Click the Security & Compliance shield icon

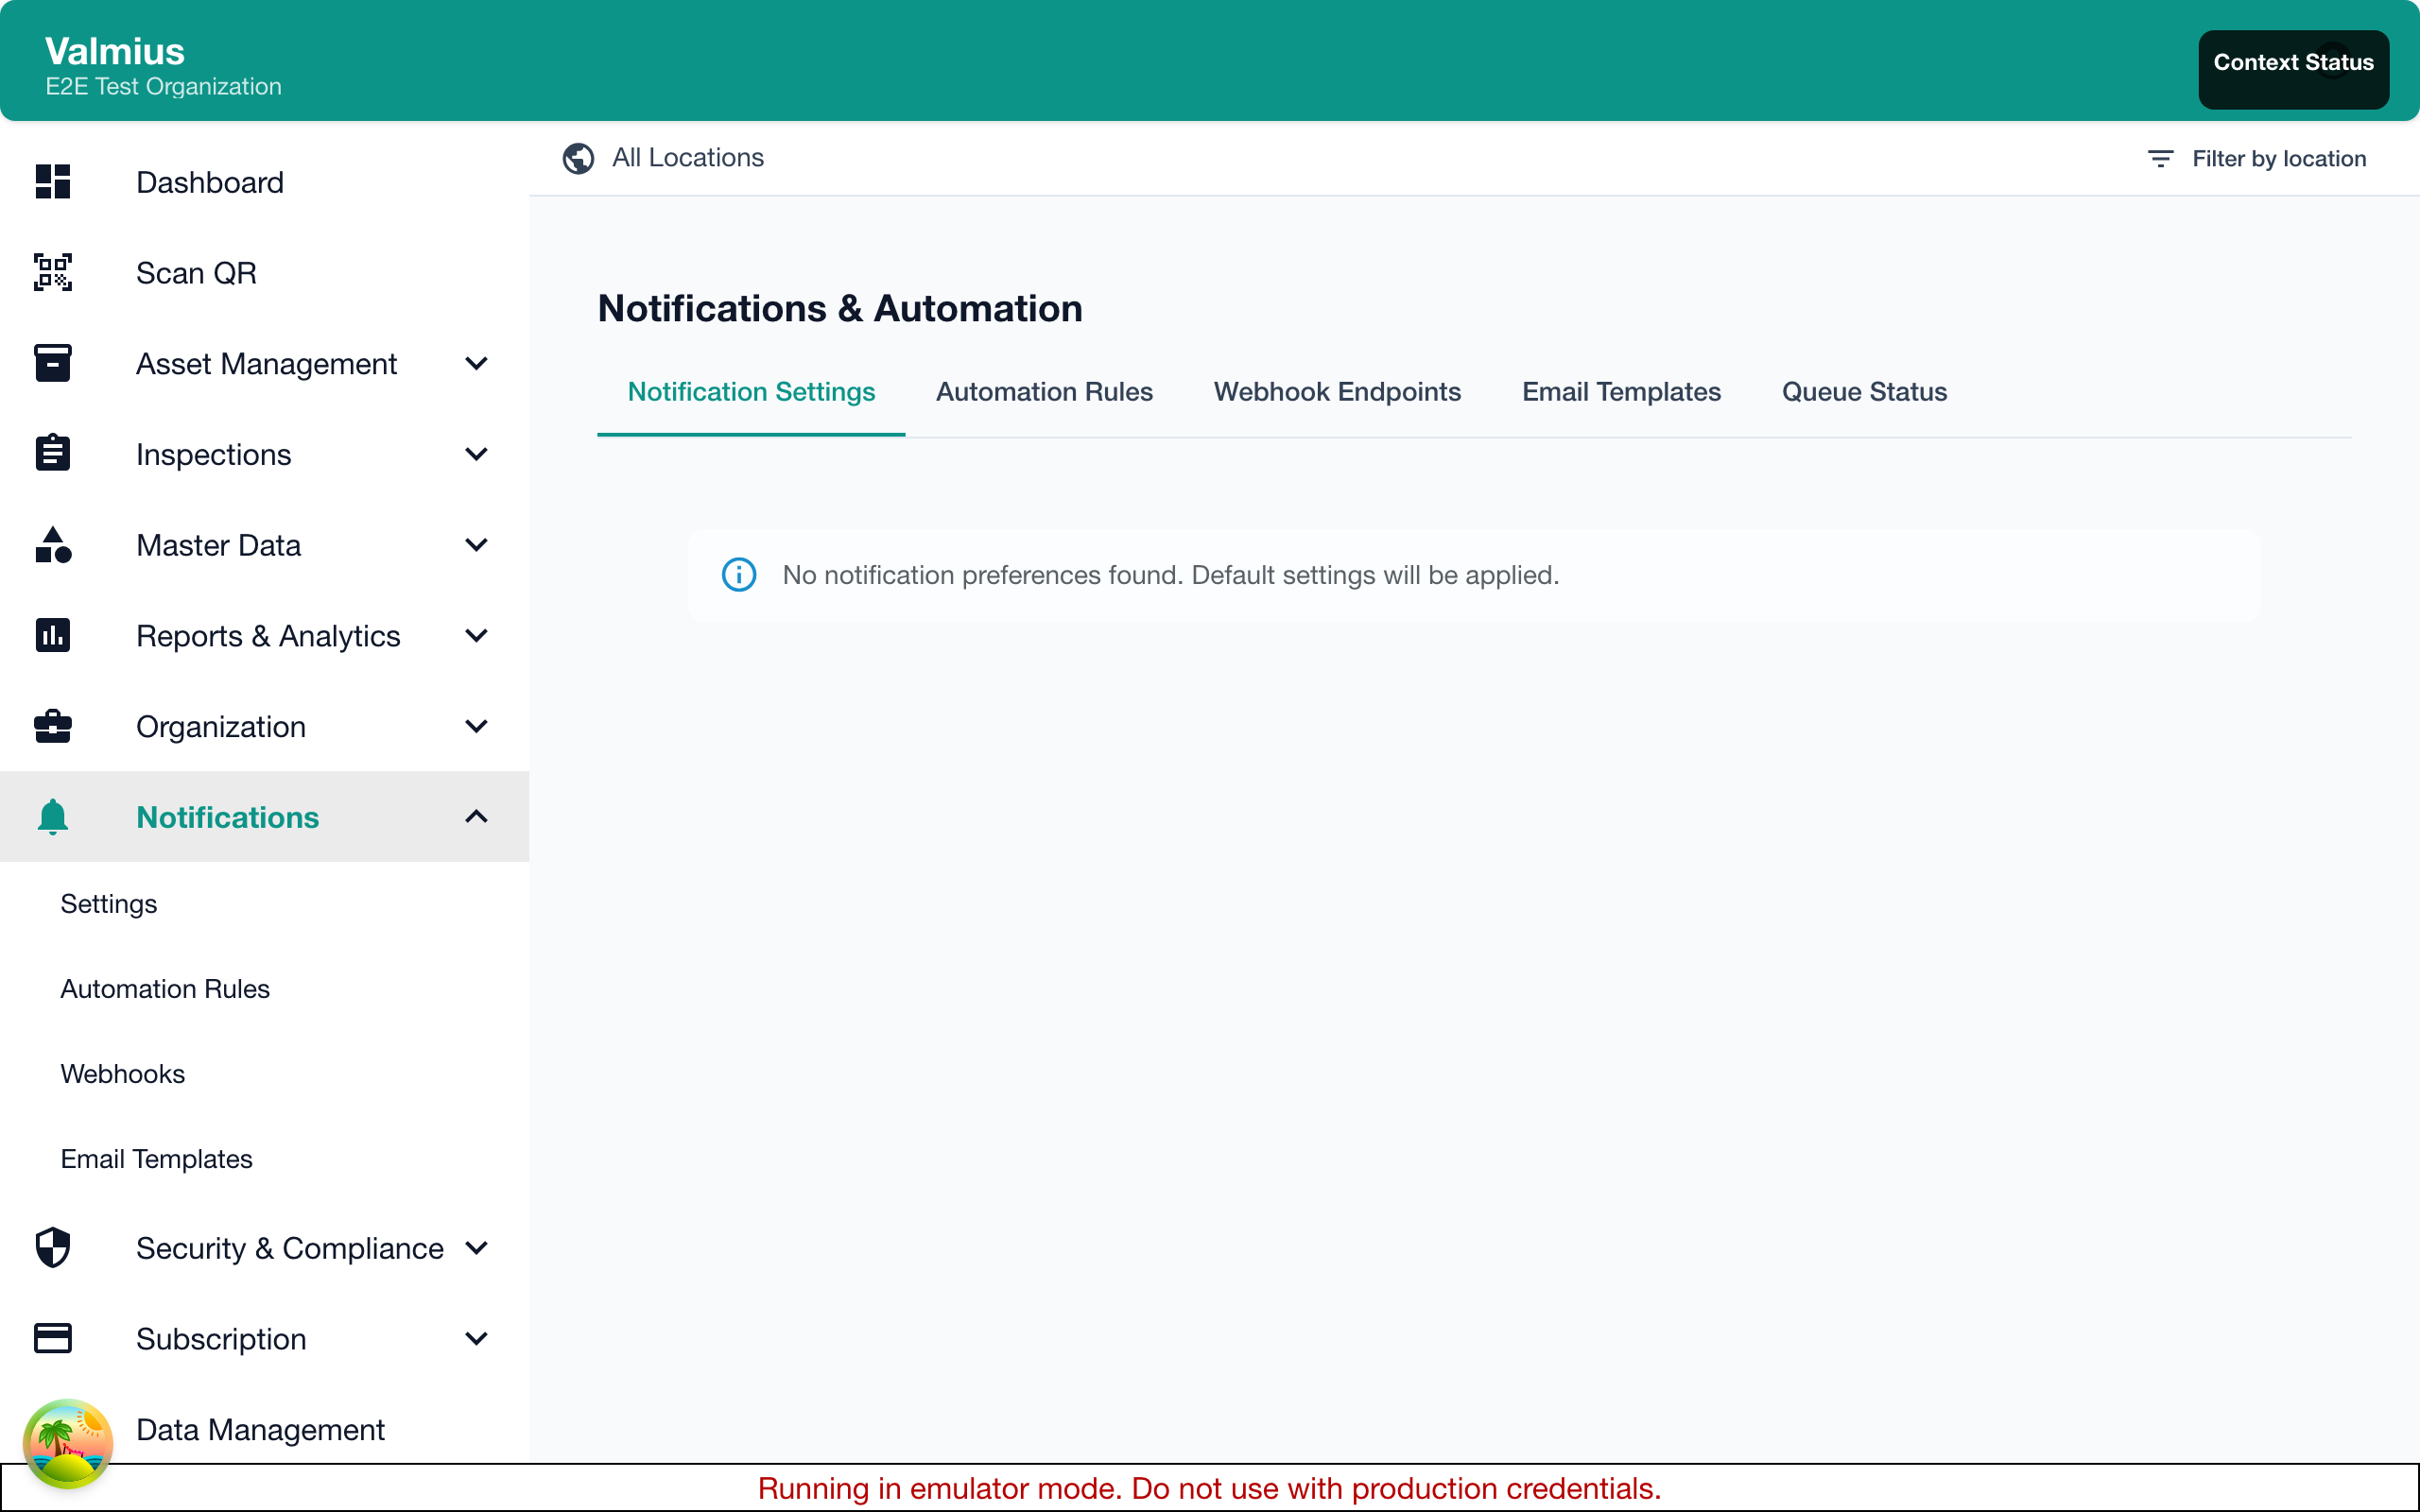point(52,1248)
